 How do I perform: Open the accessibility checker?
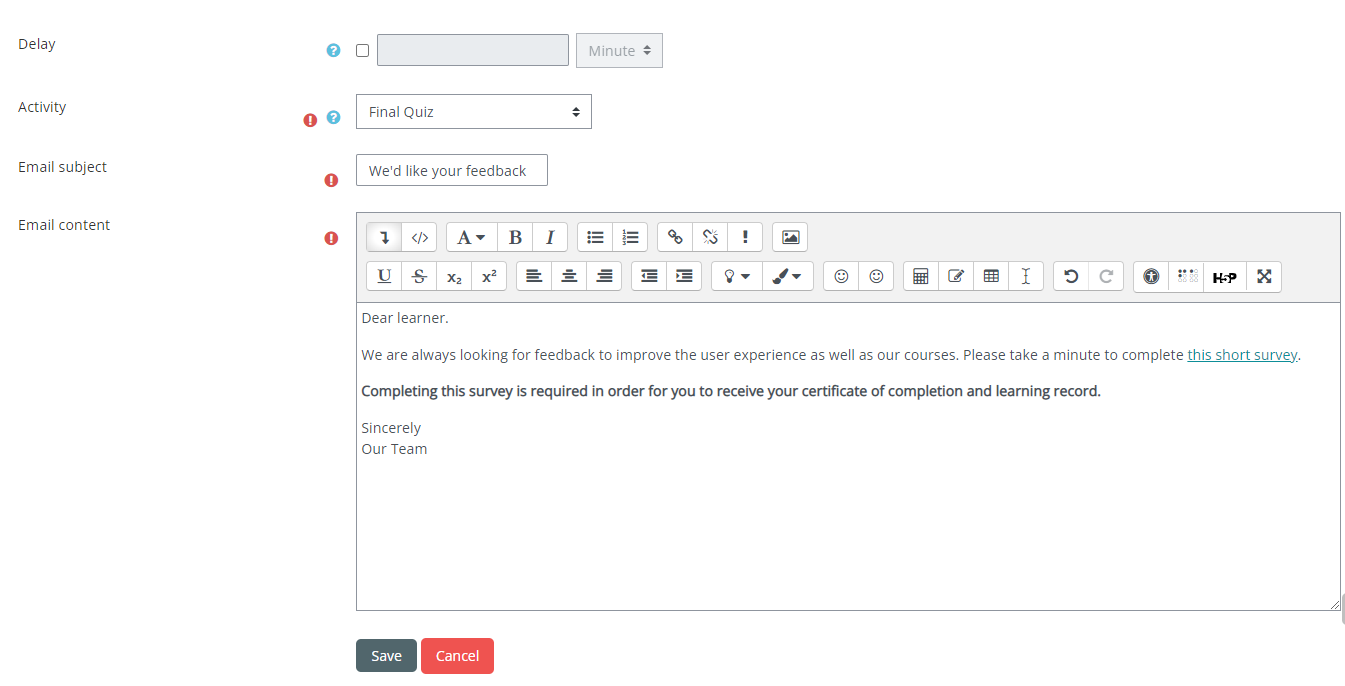coord(1151,277)
